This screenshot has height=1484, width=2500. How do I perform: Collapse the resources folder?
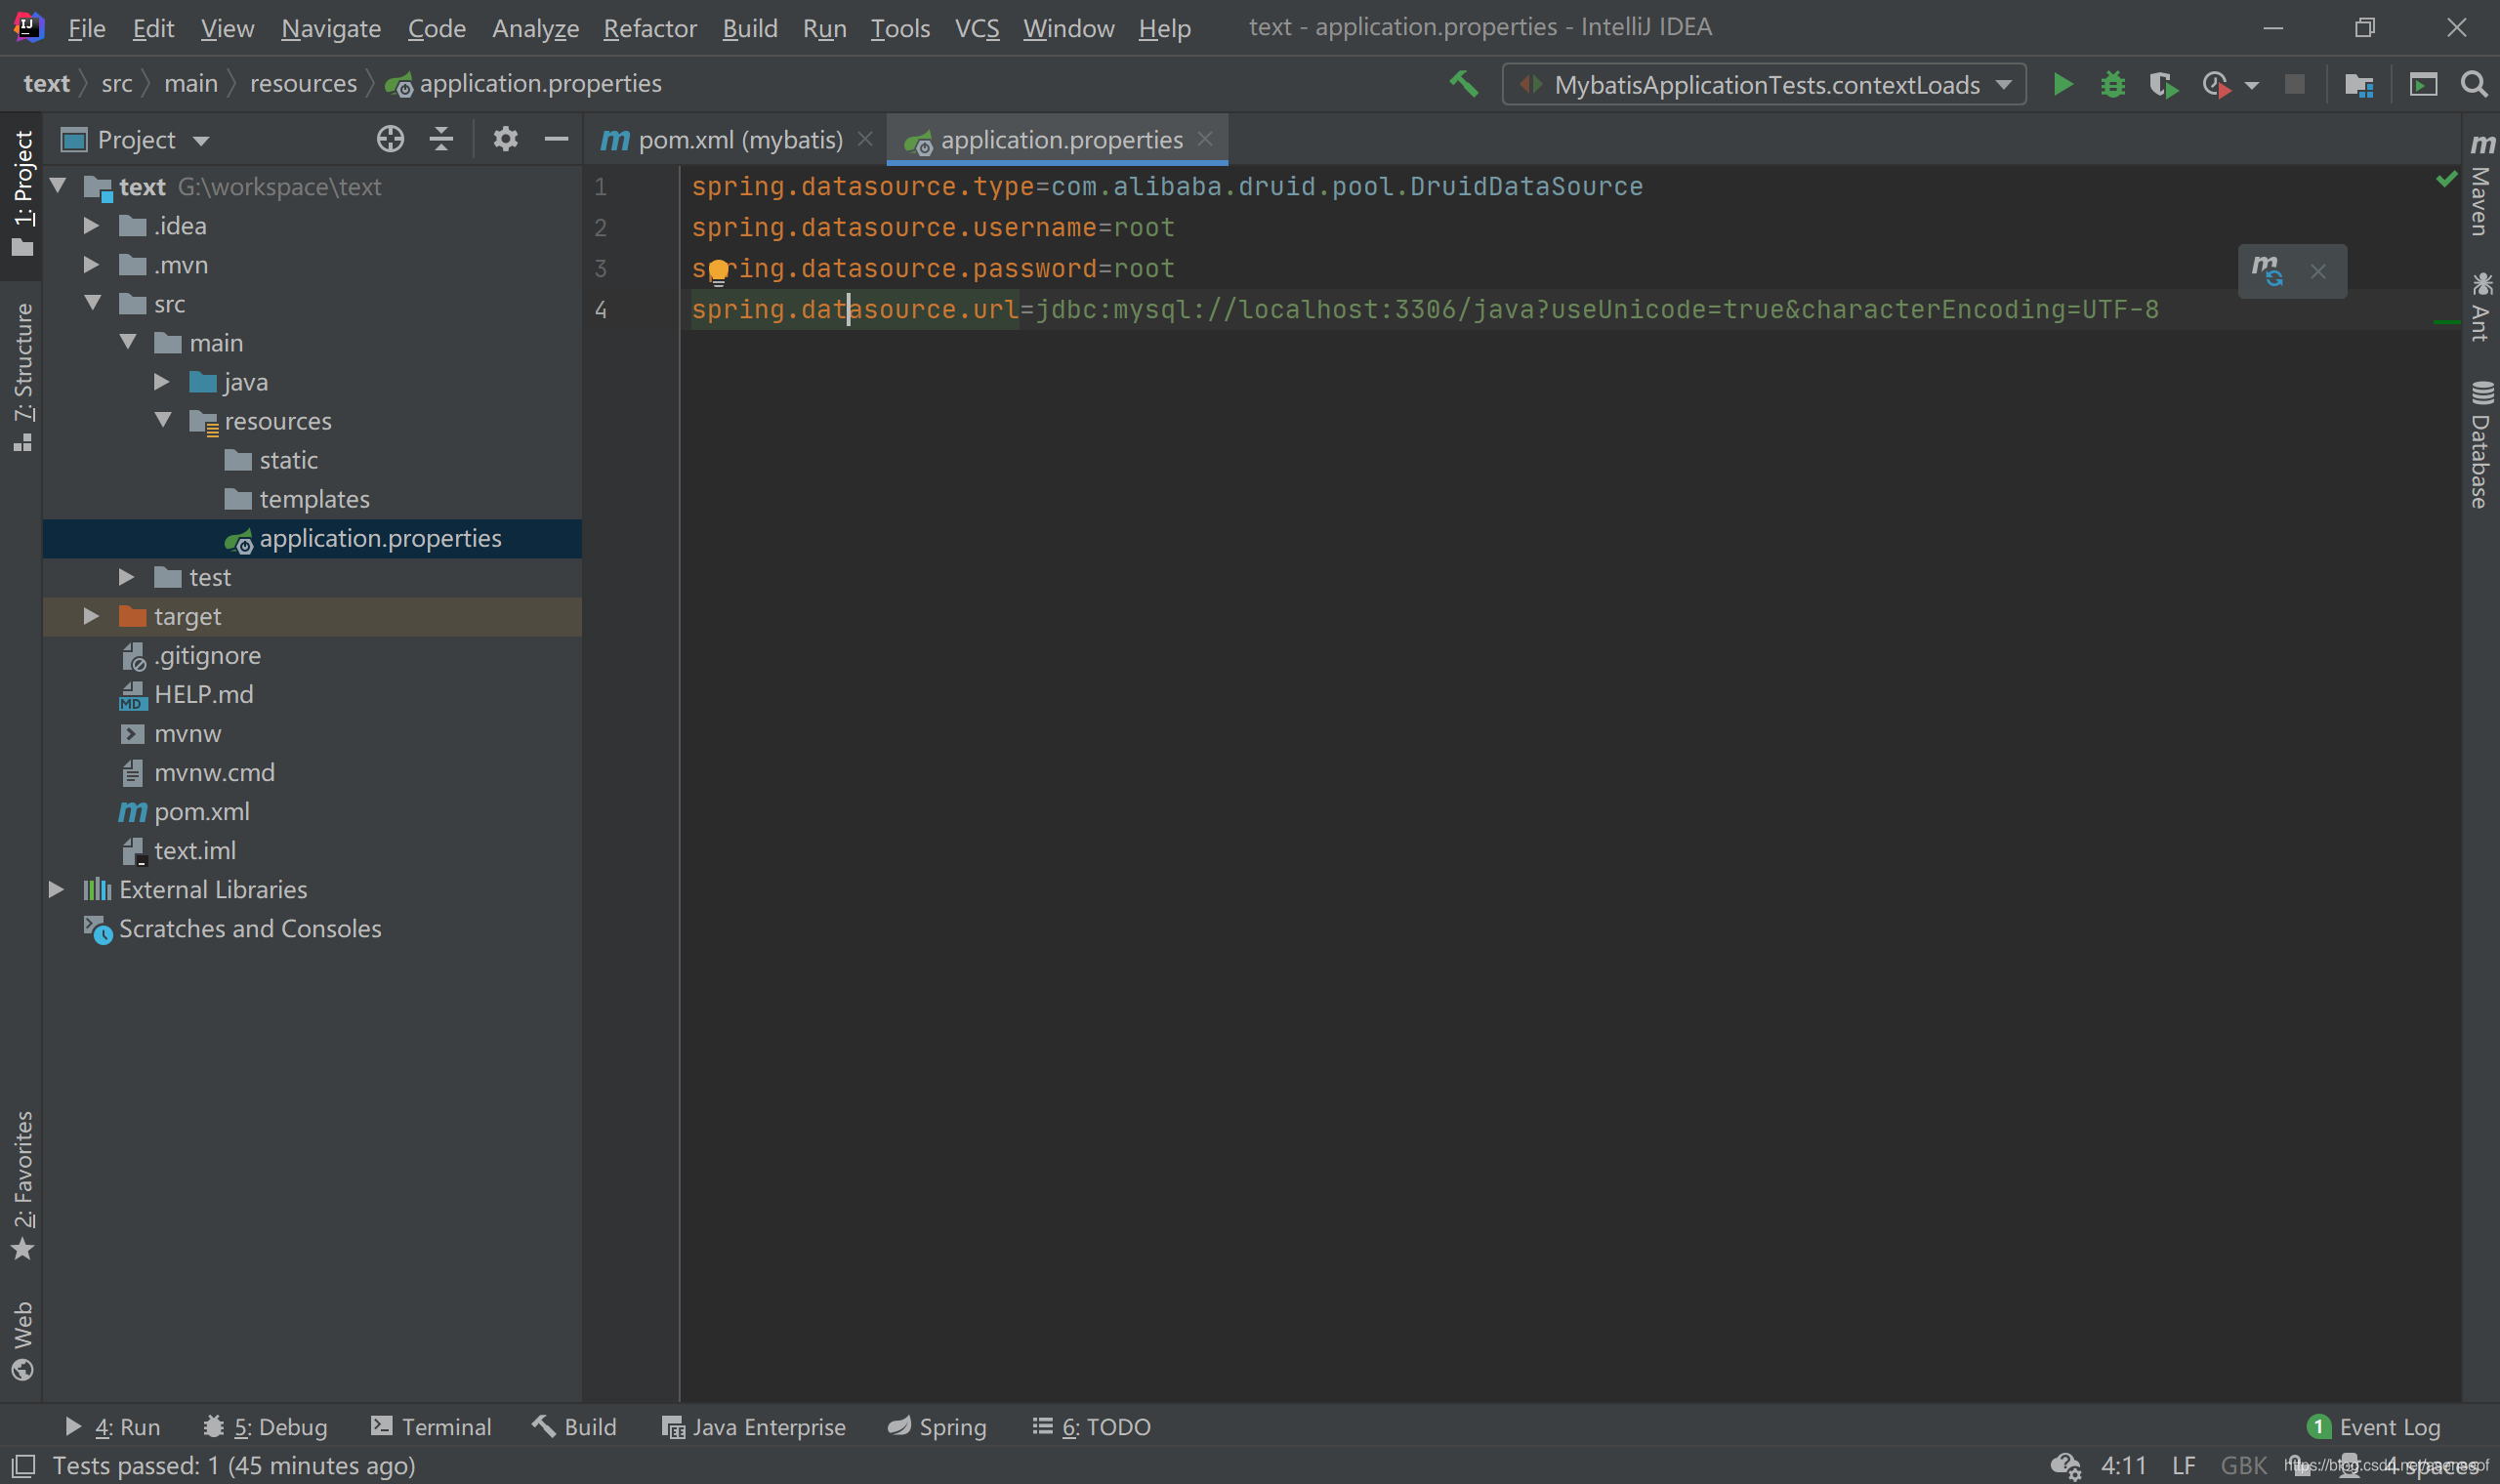tap(163, 420)
